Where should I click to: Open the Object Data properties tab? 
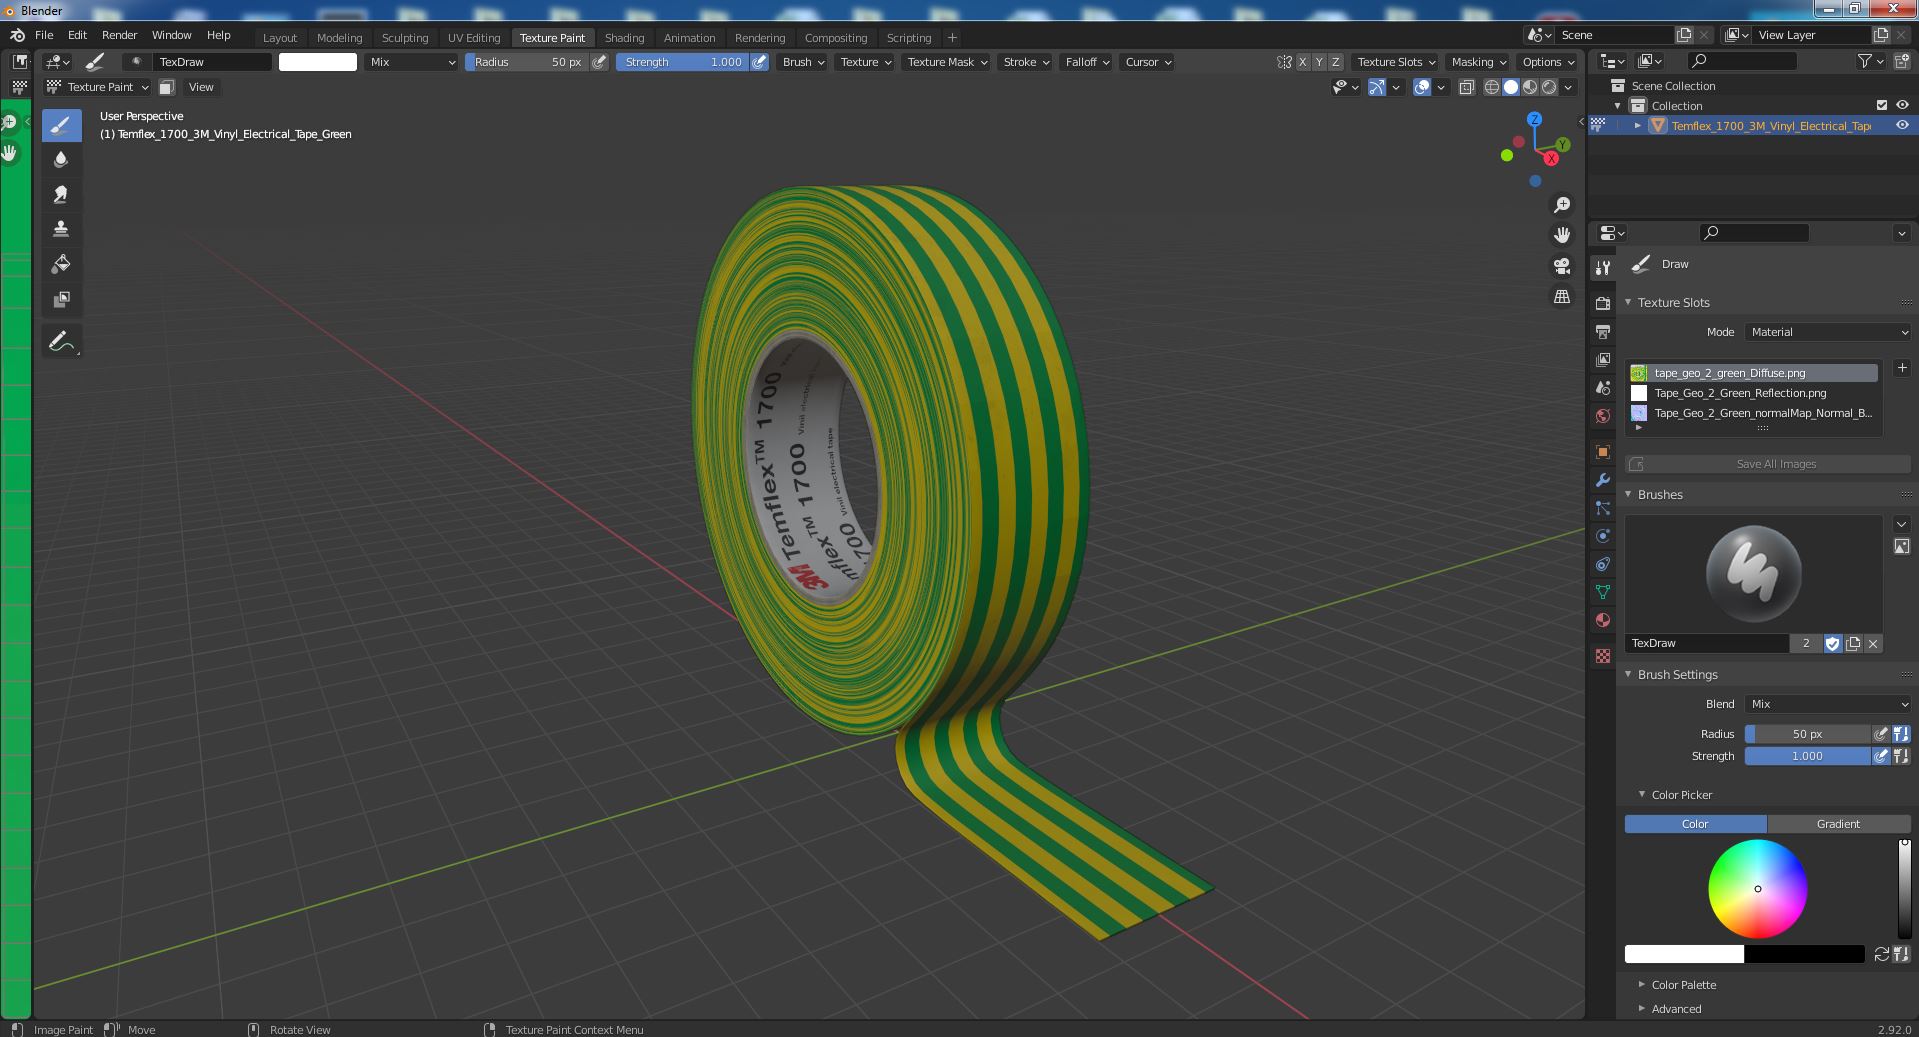[x=1603, y=592]
